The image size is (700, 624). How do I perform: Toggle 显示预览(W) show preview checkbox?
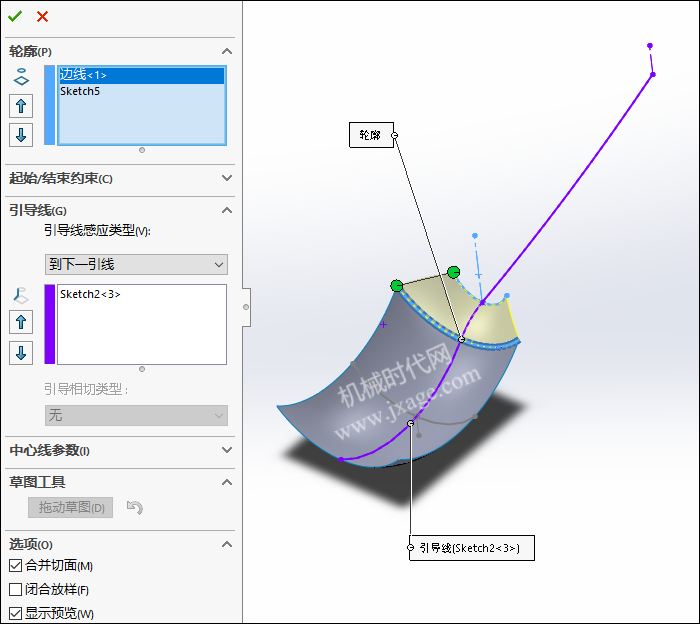(x=16, y=613)
